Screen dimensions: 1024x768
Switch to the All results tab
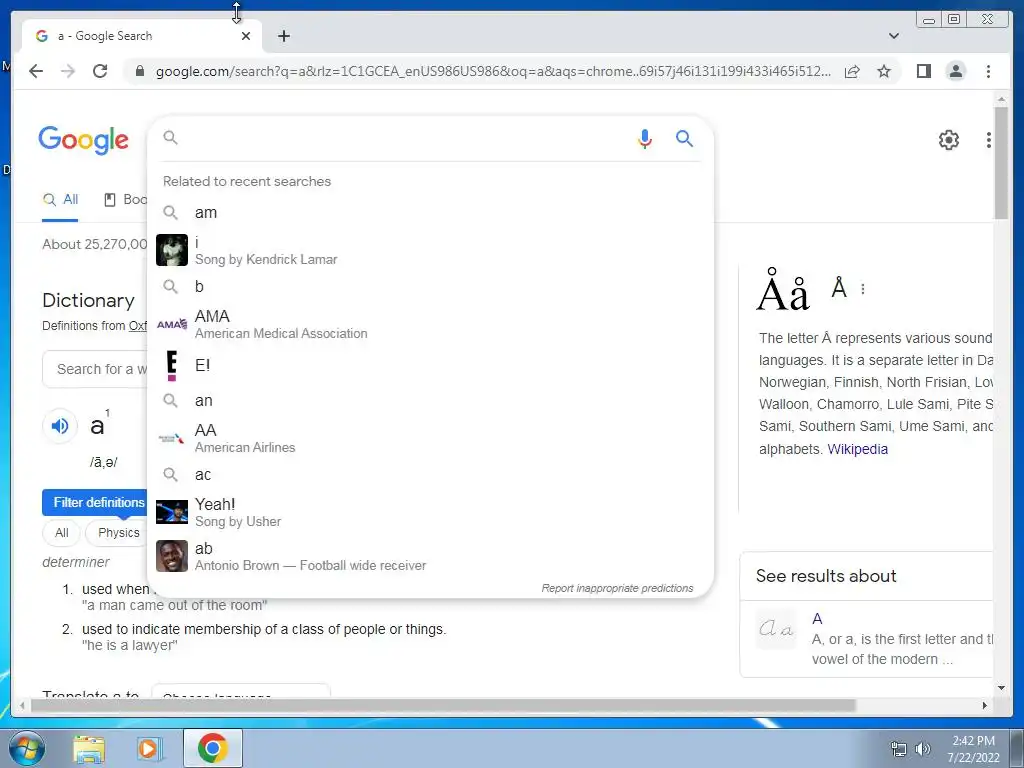[60, 200]
